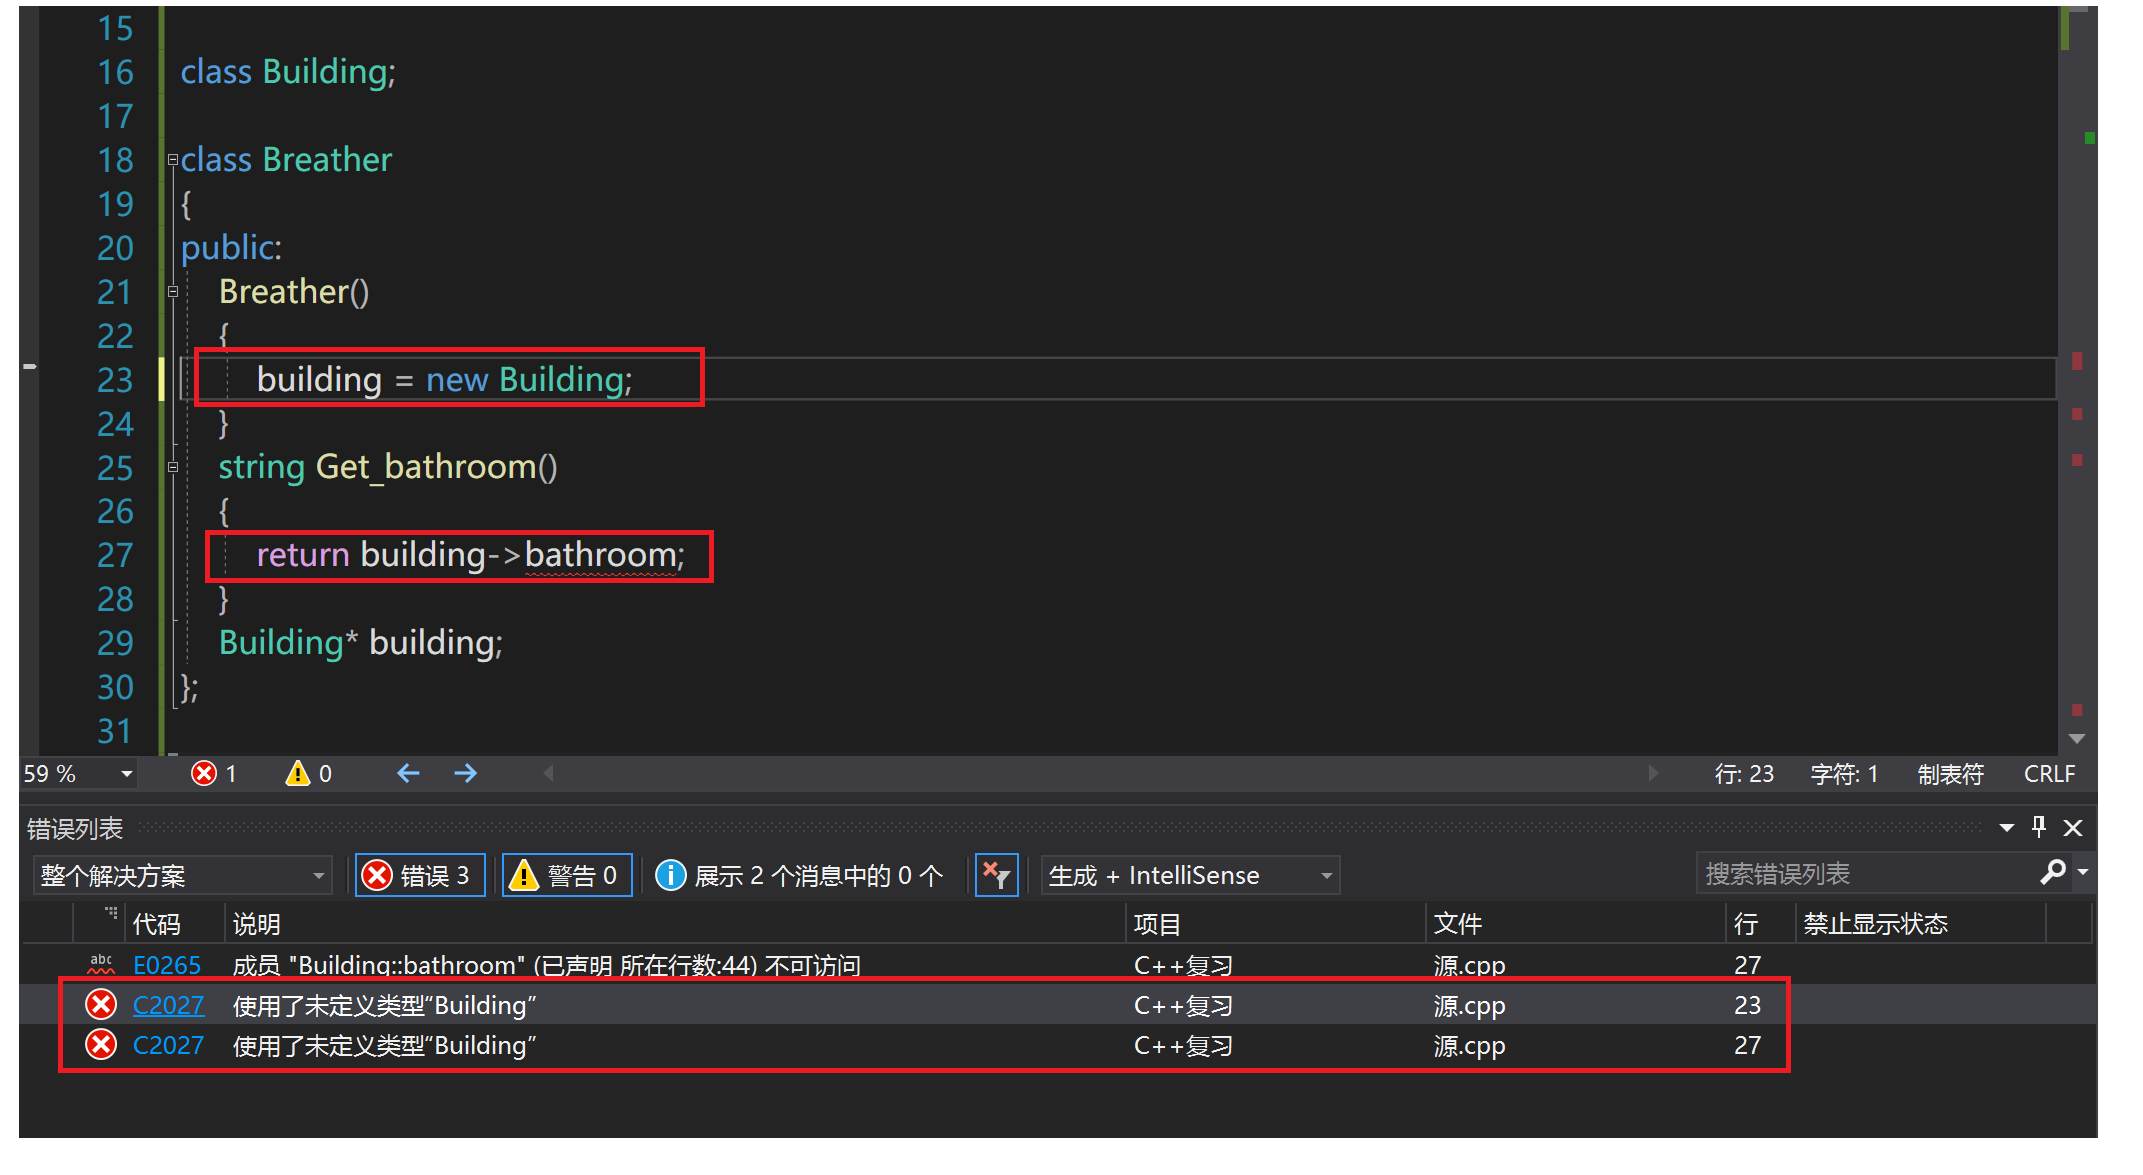The width and height of the screenshot is (2143, 1175).
Task: Open the 整个解决方案 scope dropdown
Action: (182, 875)
